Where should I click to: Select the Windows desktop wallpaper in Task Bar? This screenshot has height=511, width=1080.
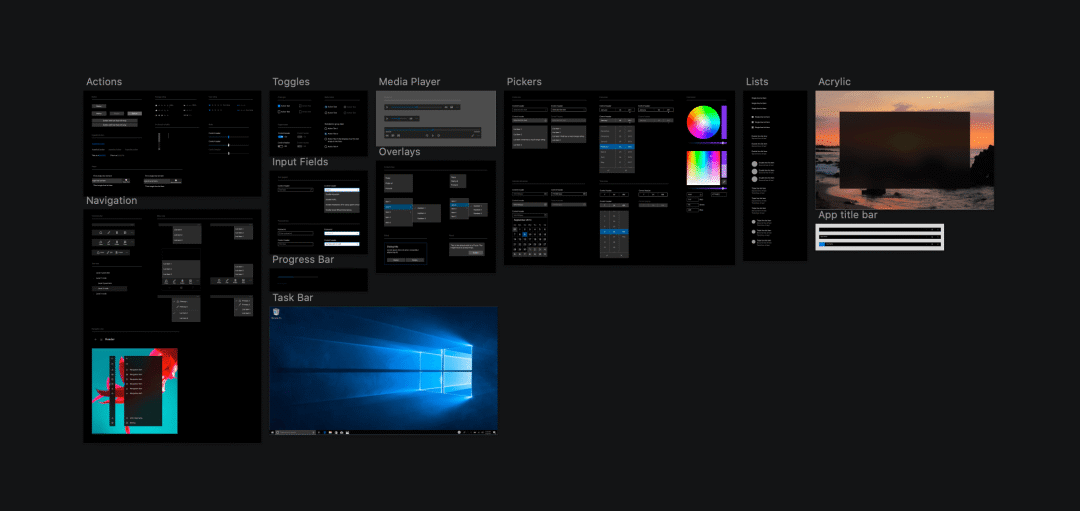pos(384,371)
